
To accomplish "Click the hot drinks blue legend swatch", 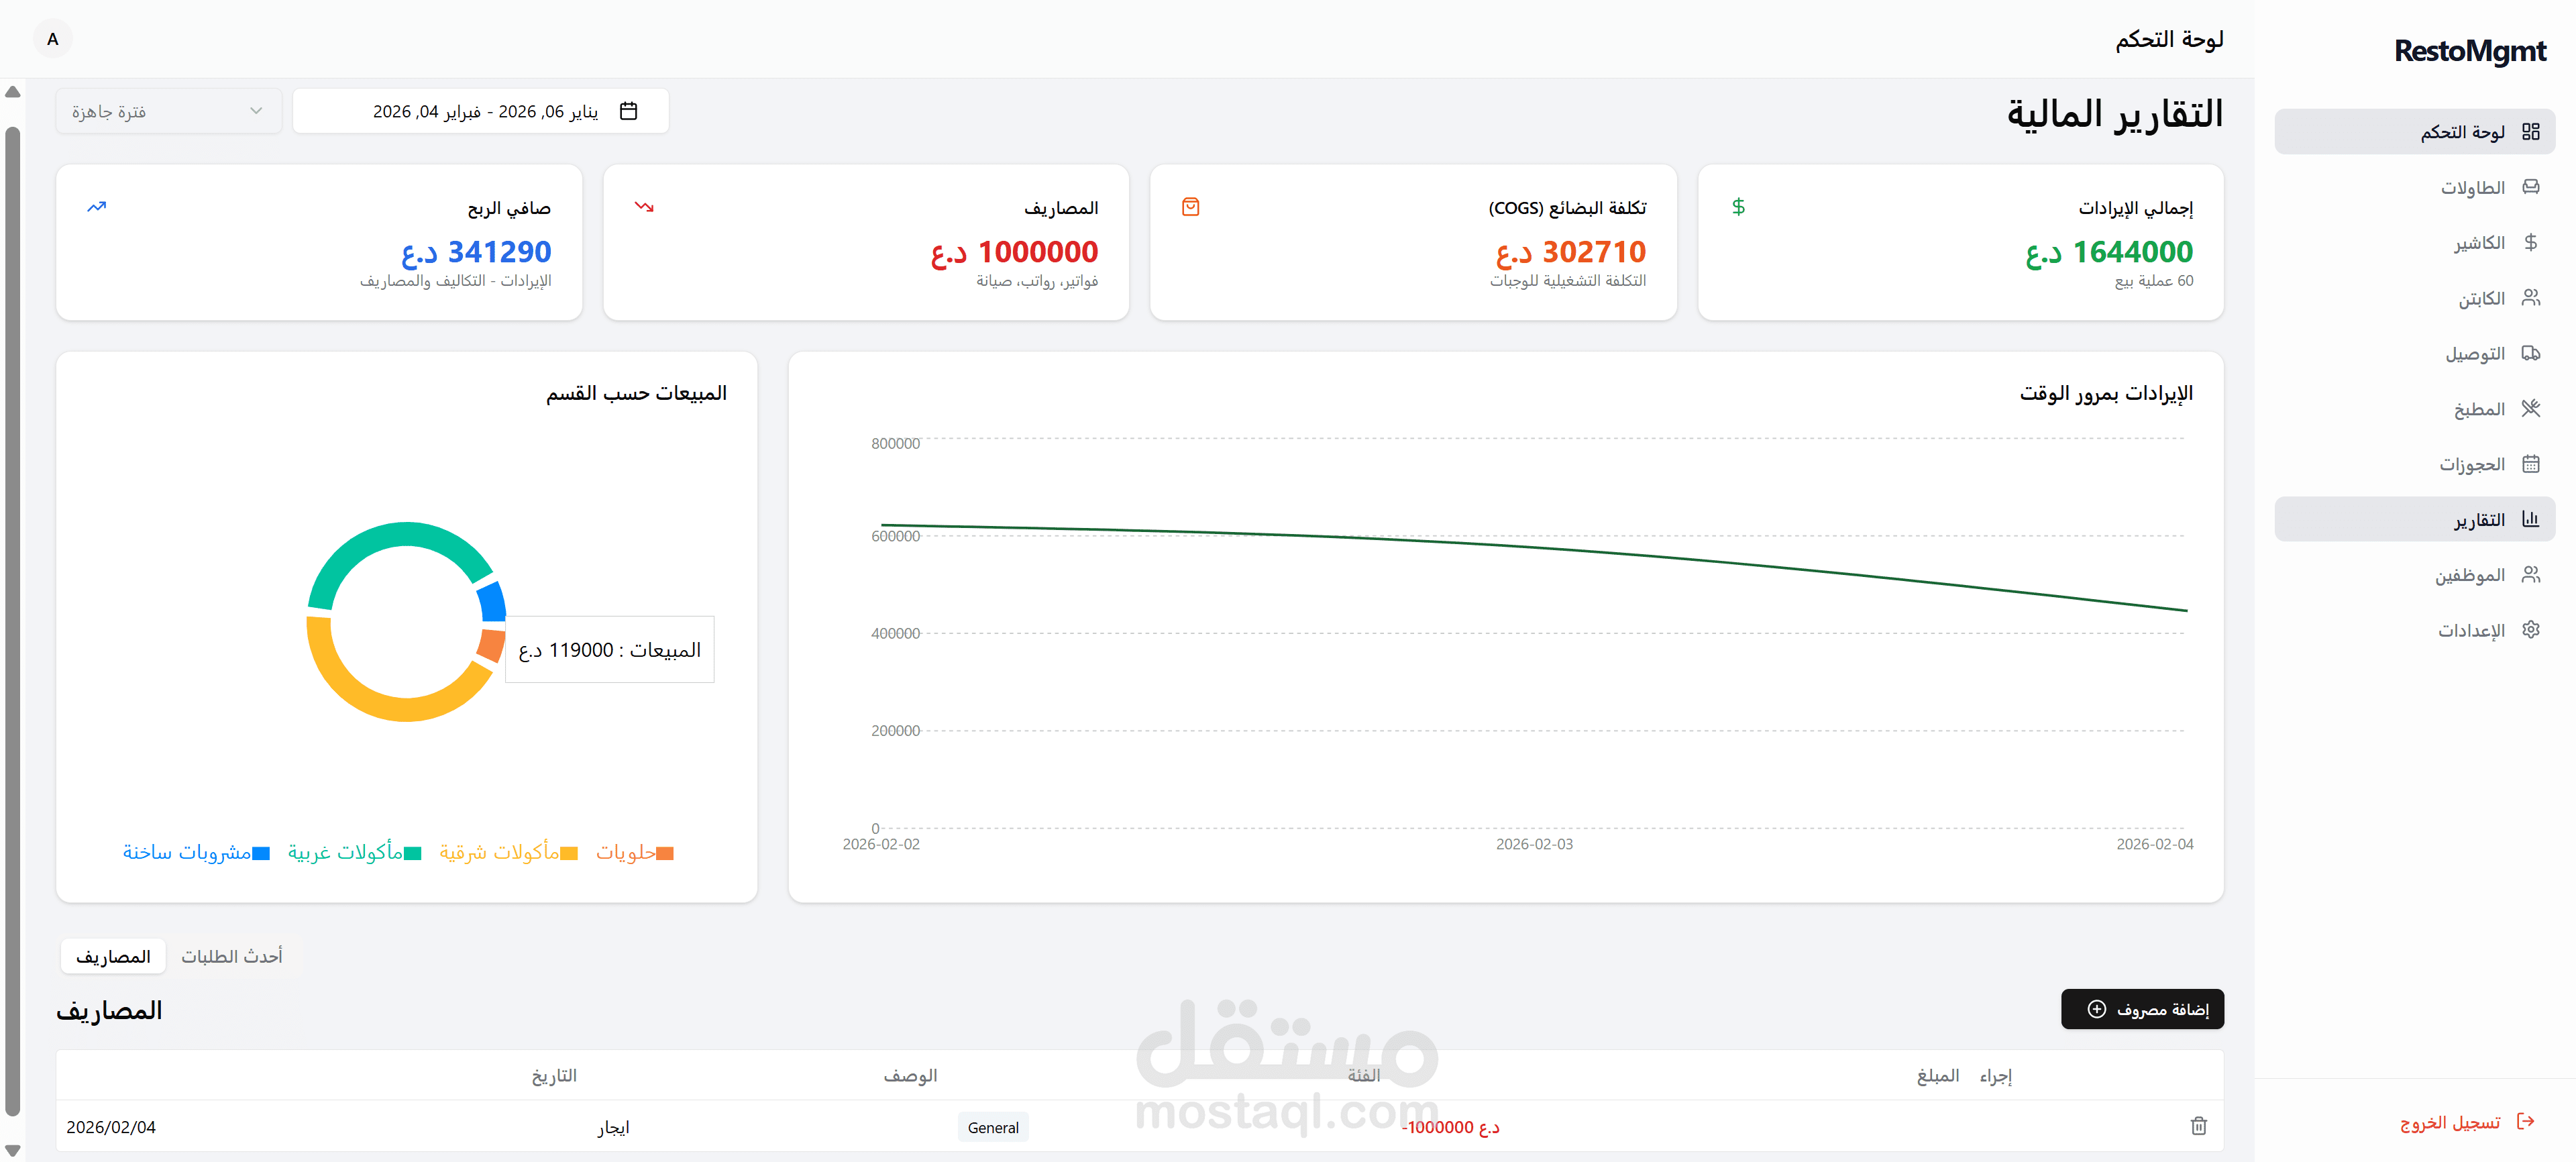I will pyautogui.click(x=261, y=853).
